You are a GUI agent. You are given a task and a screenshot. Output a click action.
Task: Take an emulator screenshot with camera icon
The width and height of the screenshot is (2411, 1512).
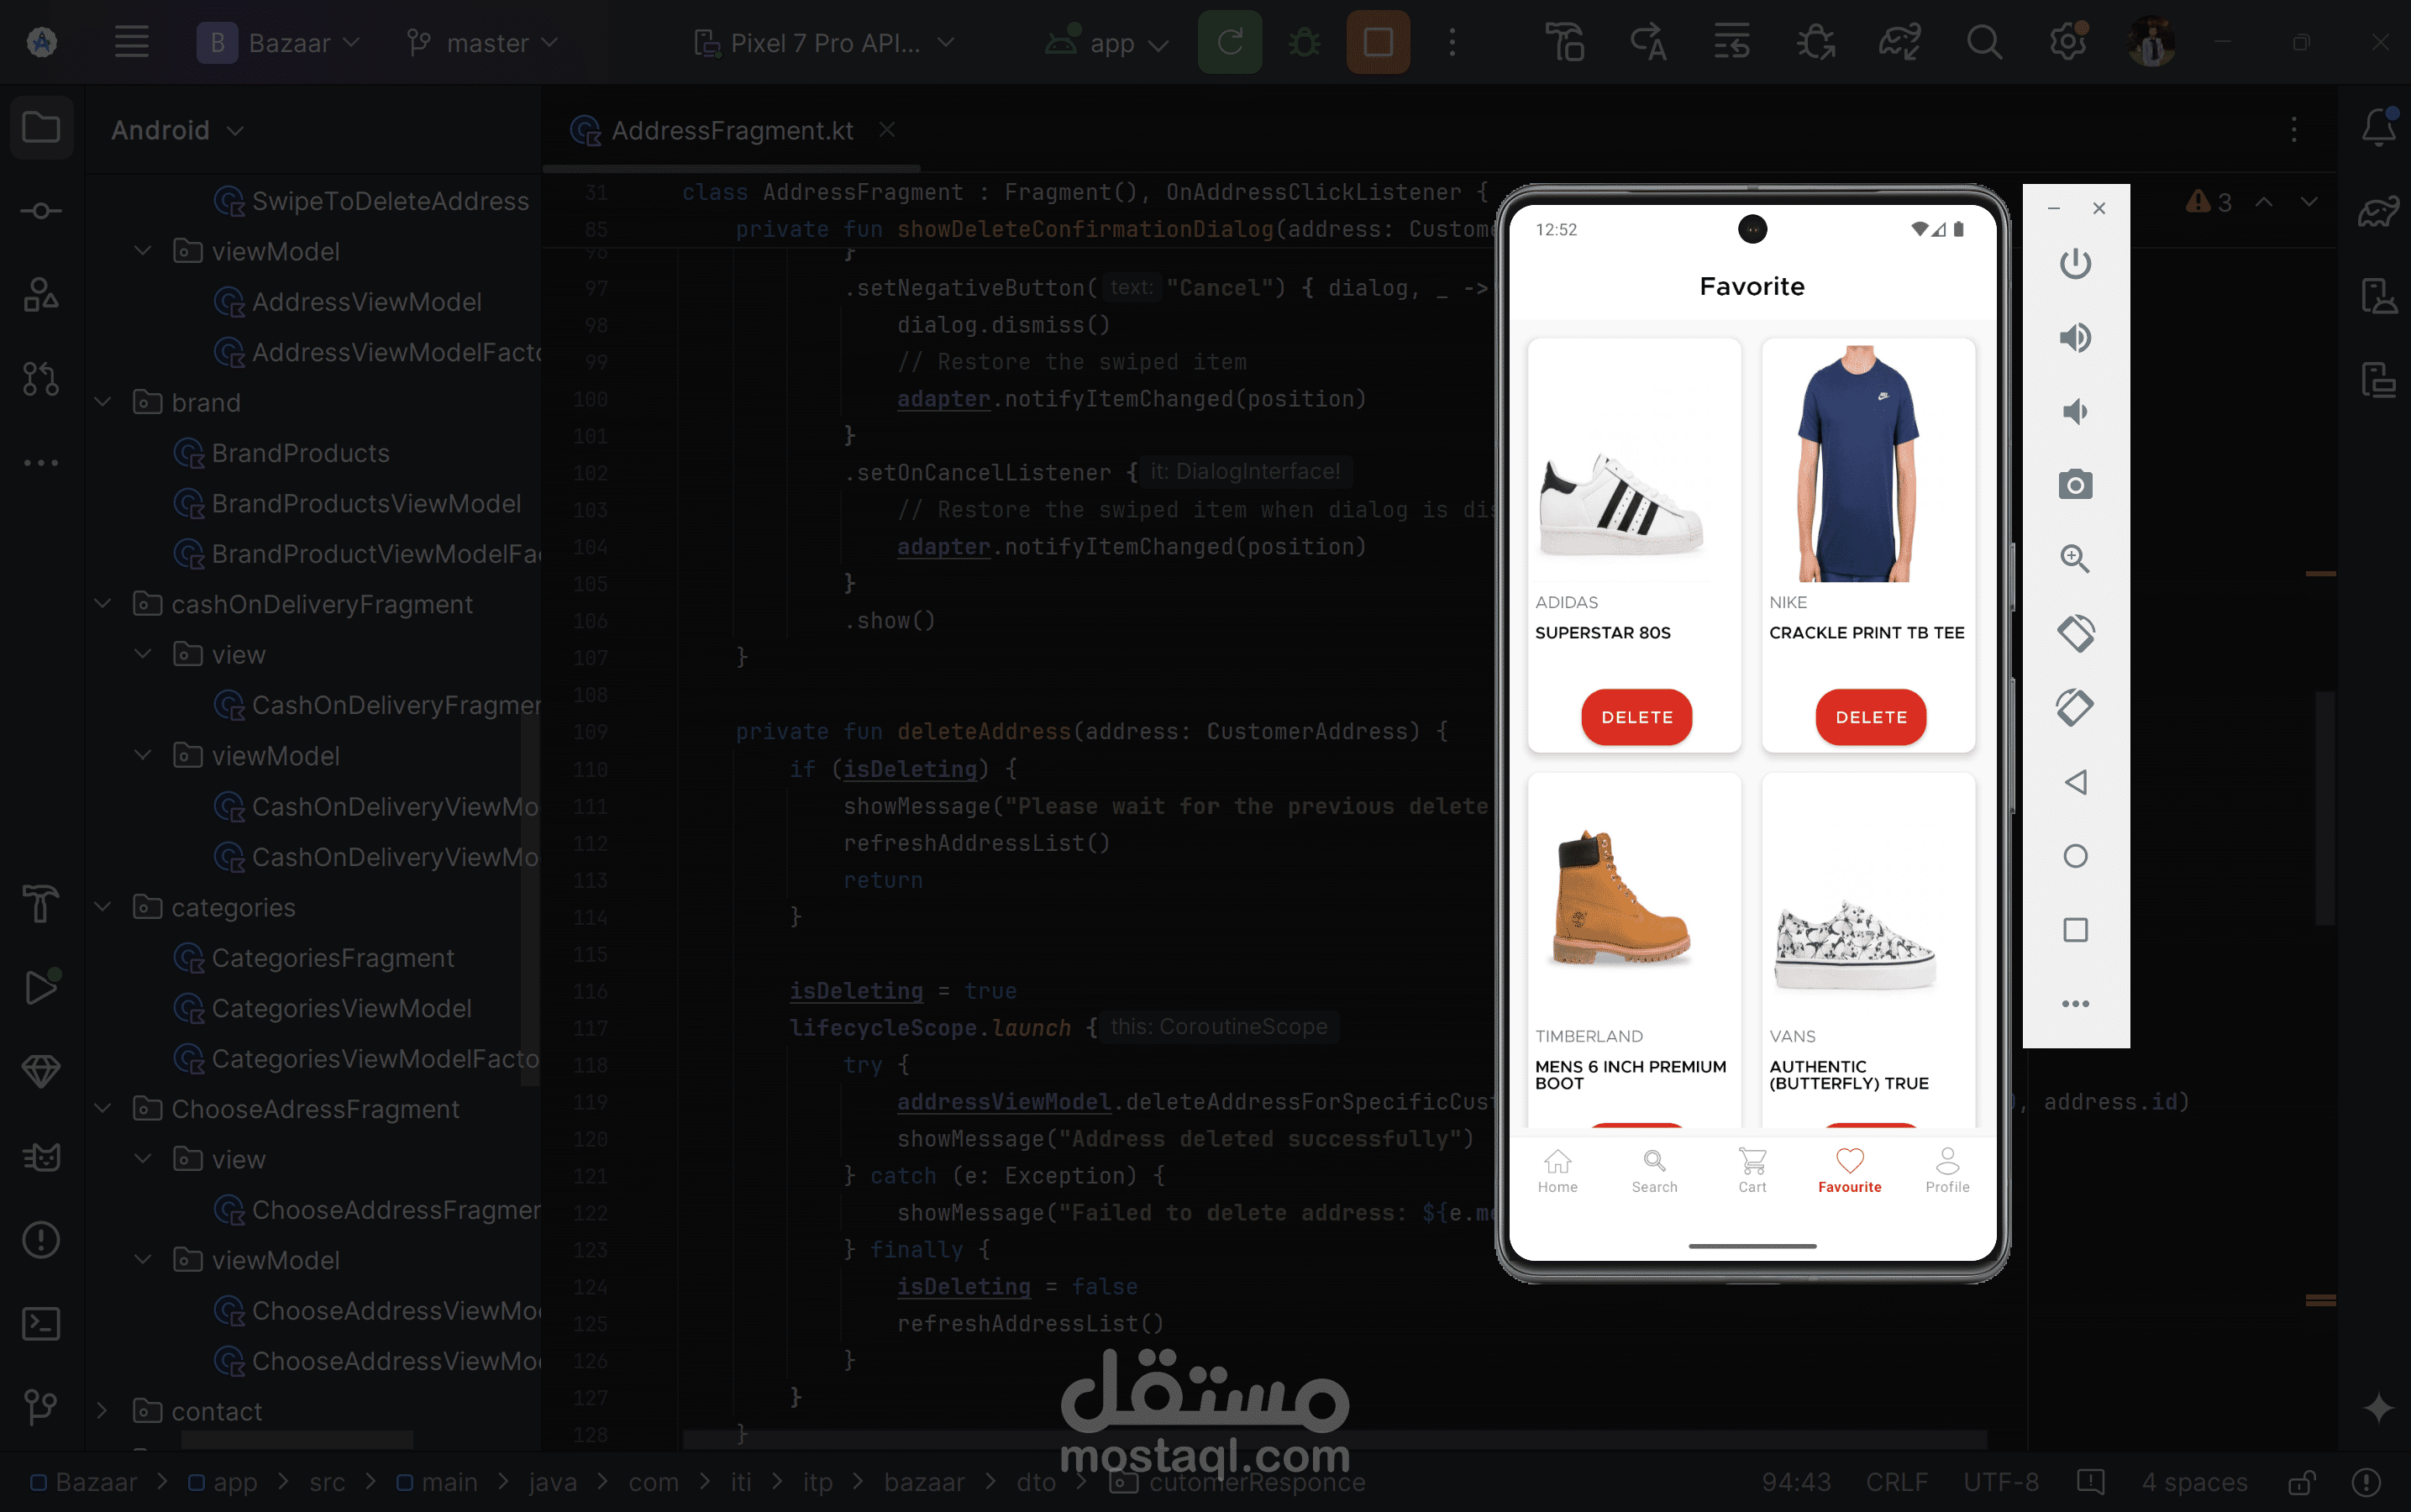click(x=2075, y=486)
